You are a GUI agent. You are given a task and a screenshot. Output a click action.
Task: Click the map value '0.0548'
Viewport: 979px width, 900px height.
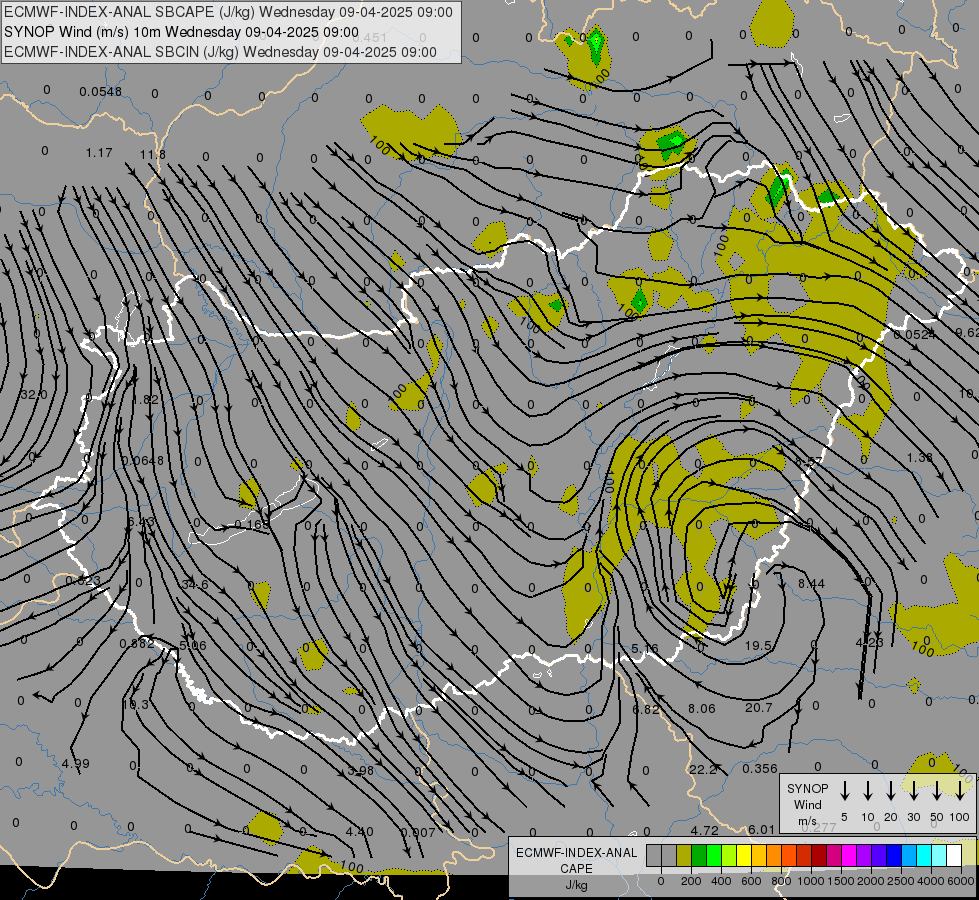(x=101, y=92)
